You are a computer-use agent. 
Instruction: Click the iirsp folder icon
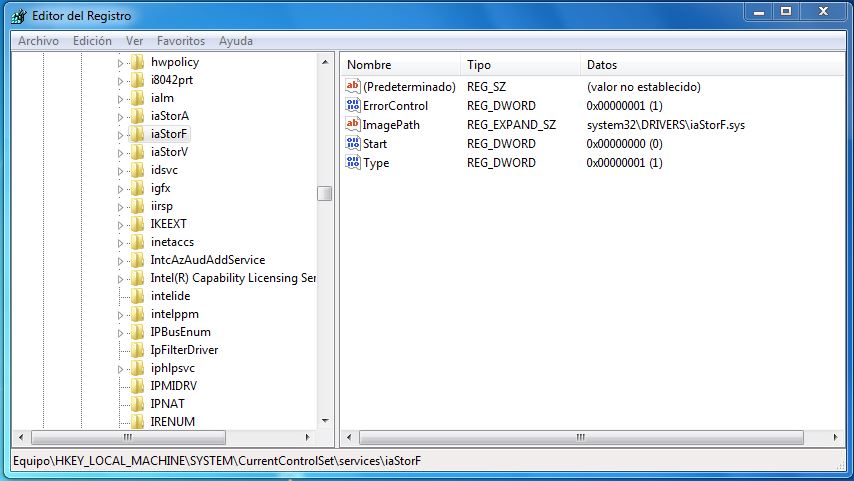pos(137,206)
